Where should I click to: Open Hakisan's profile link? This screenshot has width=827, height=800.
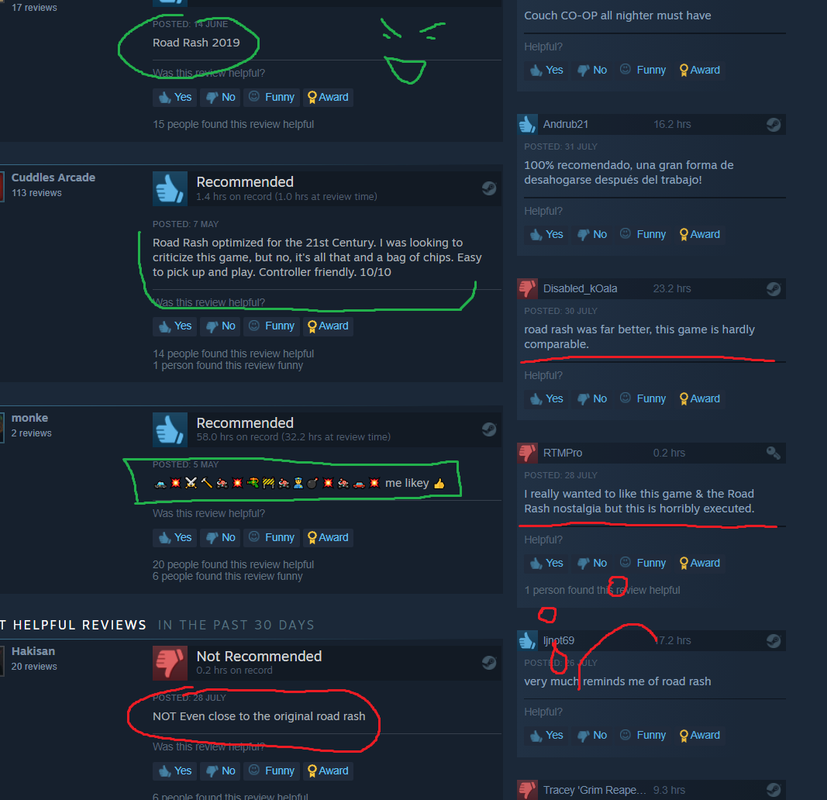point(33,651)
